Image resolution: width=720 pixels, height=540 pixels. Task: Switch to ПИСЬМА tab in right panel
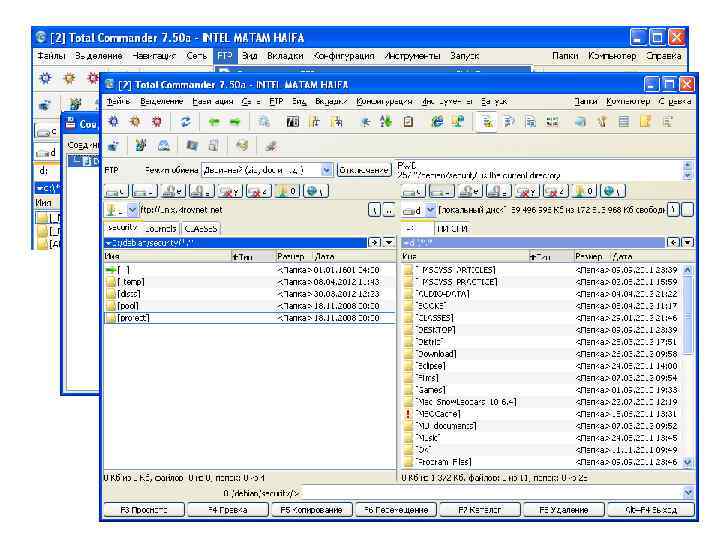[x=452, y=228]
